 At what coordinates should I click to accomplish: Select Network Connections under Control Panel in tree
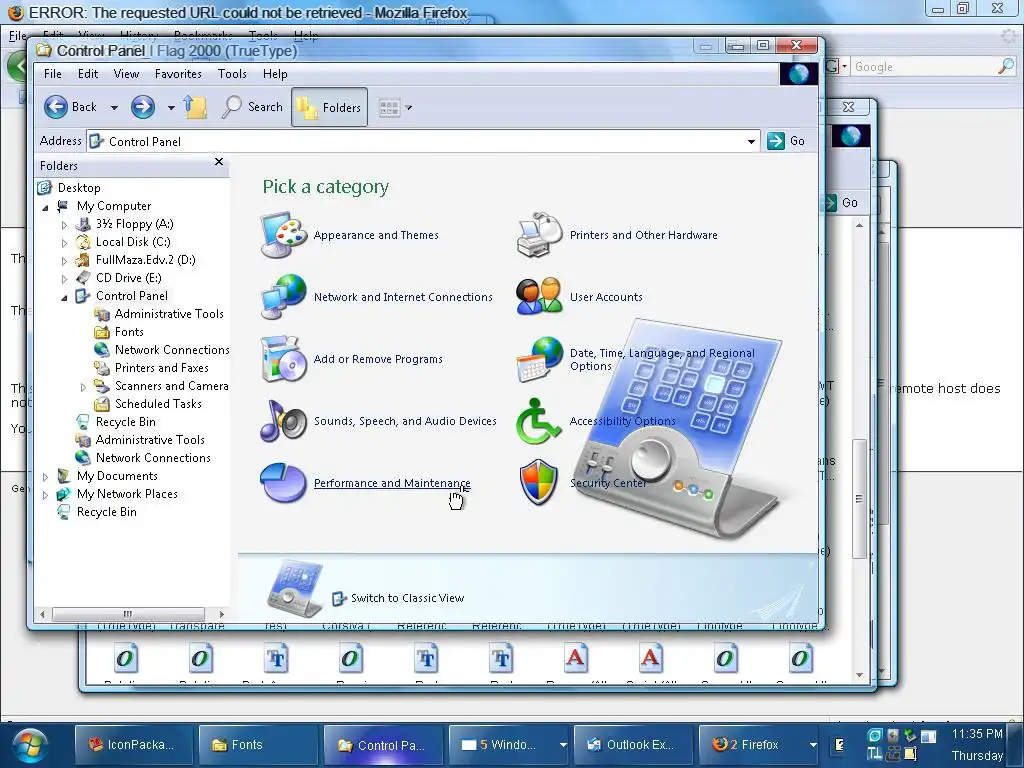click(172, 350)
